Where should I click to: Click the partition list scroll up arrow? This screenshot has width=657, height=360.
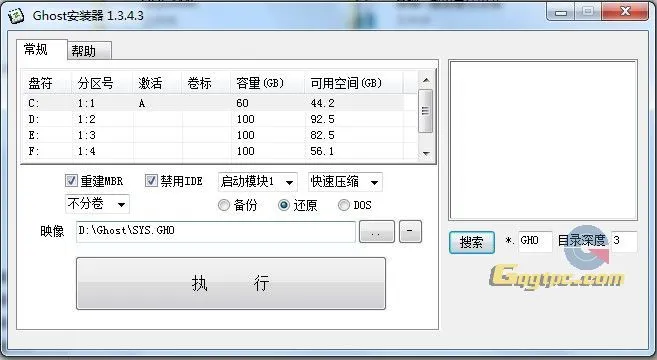pyautogui.click(x=426, y=80)
